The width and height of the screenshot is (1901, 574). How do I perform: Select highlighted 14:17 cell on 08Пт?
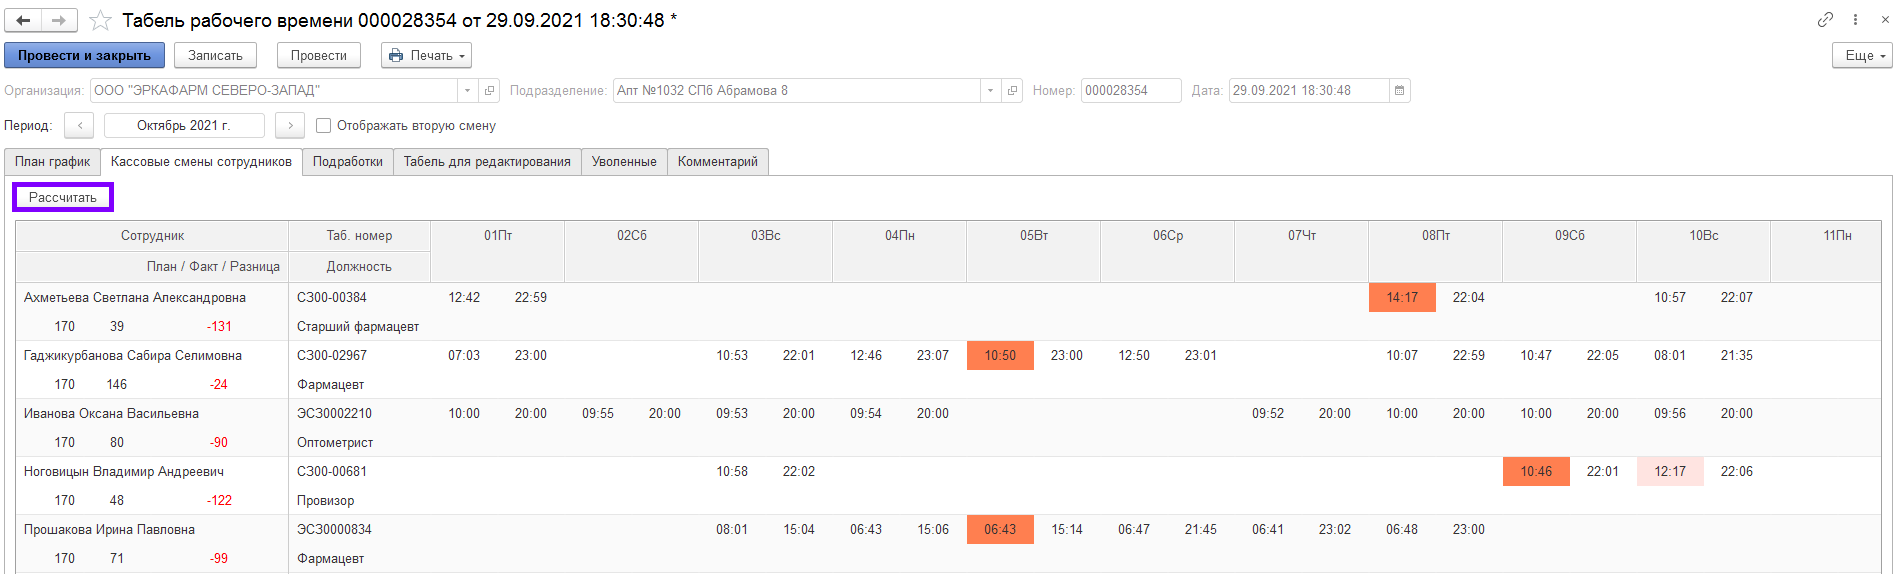[x=1401, y=298]
